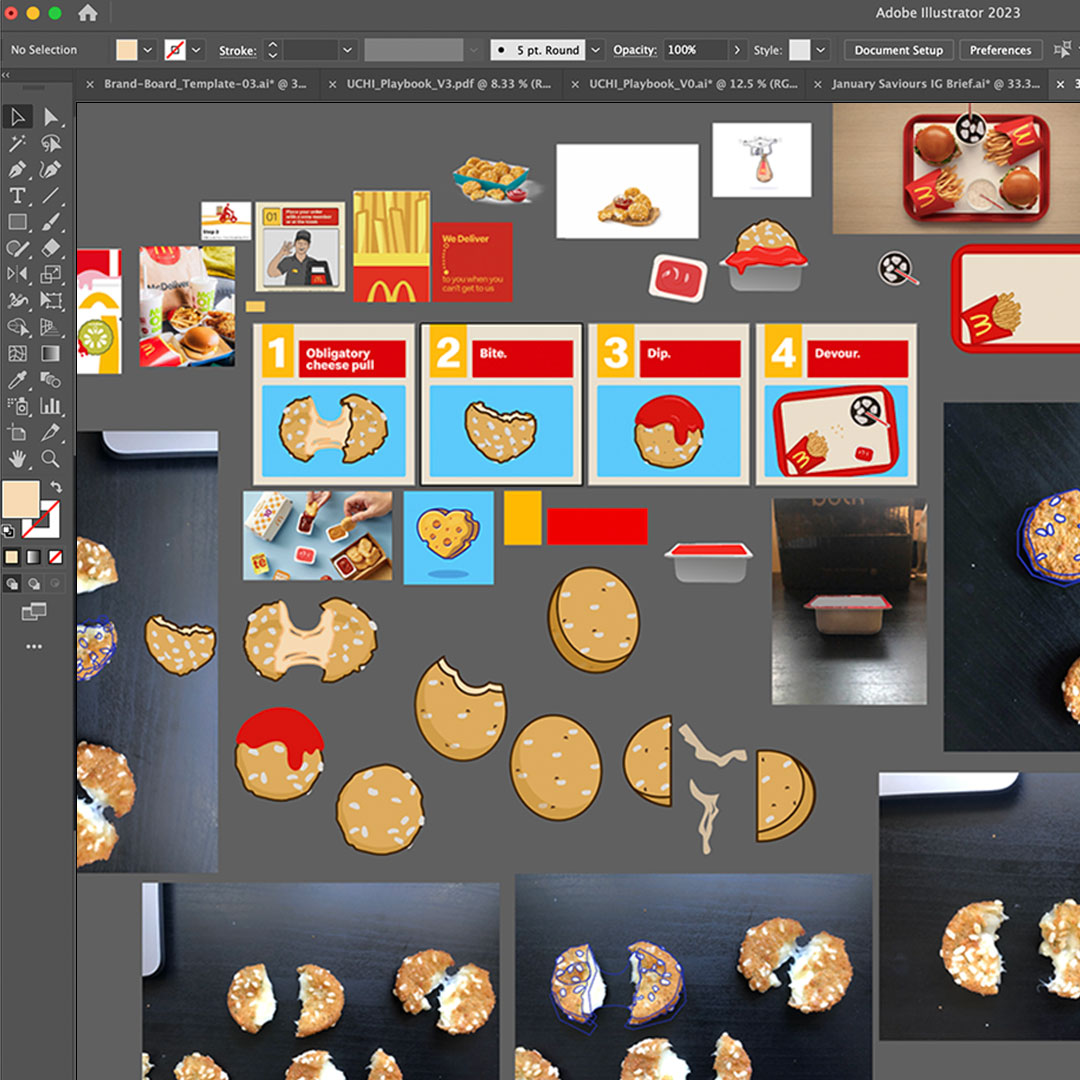Viewport: 1080px width, 1080px height.
Task: Select the Line Segment tool
Action: point(51,196)
